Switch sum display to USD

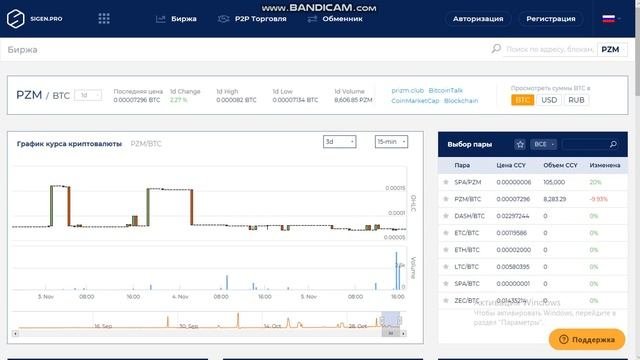[549, 100]
